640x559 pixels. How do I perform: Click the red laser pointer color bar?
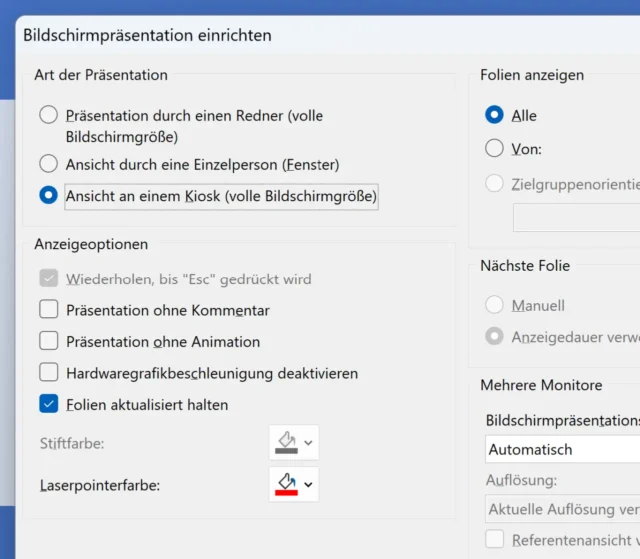(x=286, y=493)
